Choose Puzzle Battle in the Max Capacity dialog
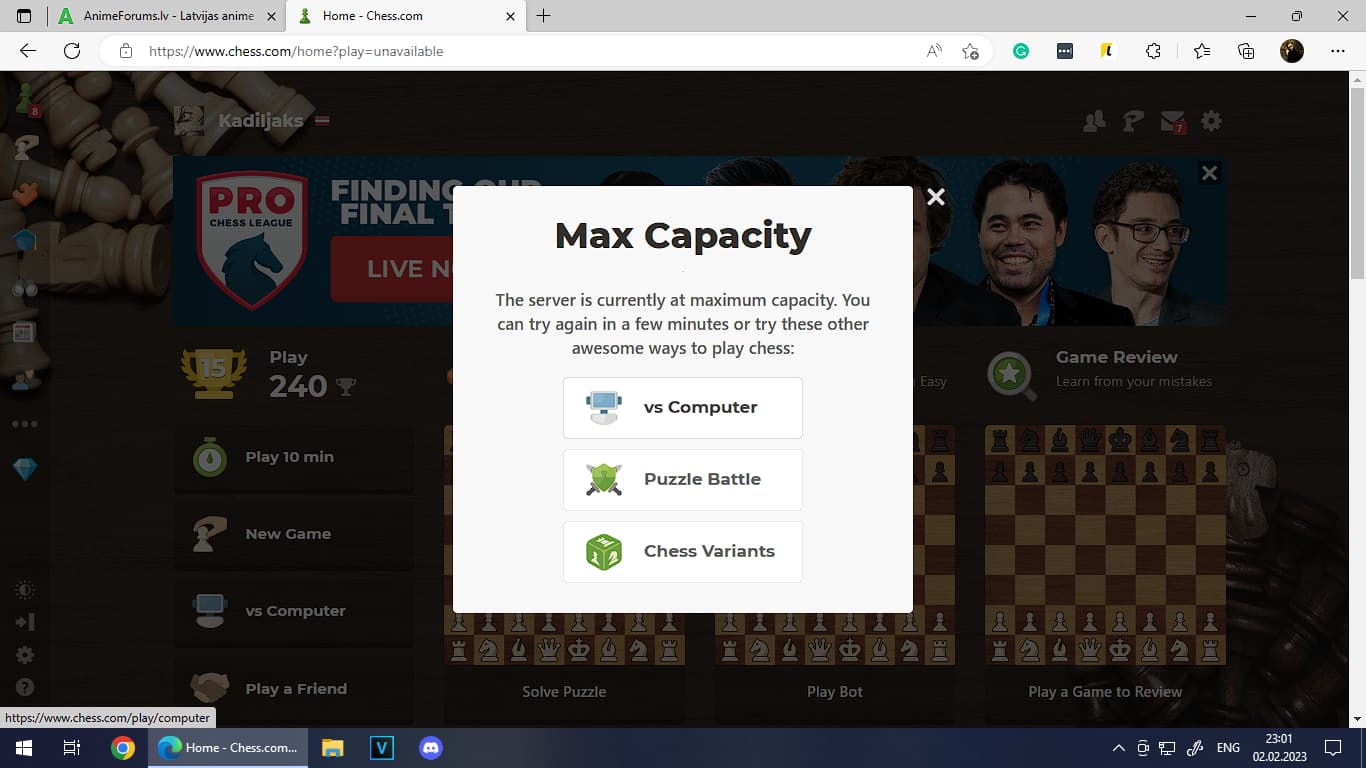1366x768 pixels. point(682,479)
